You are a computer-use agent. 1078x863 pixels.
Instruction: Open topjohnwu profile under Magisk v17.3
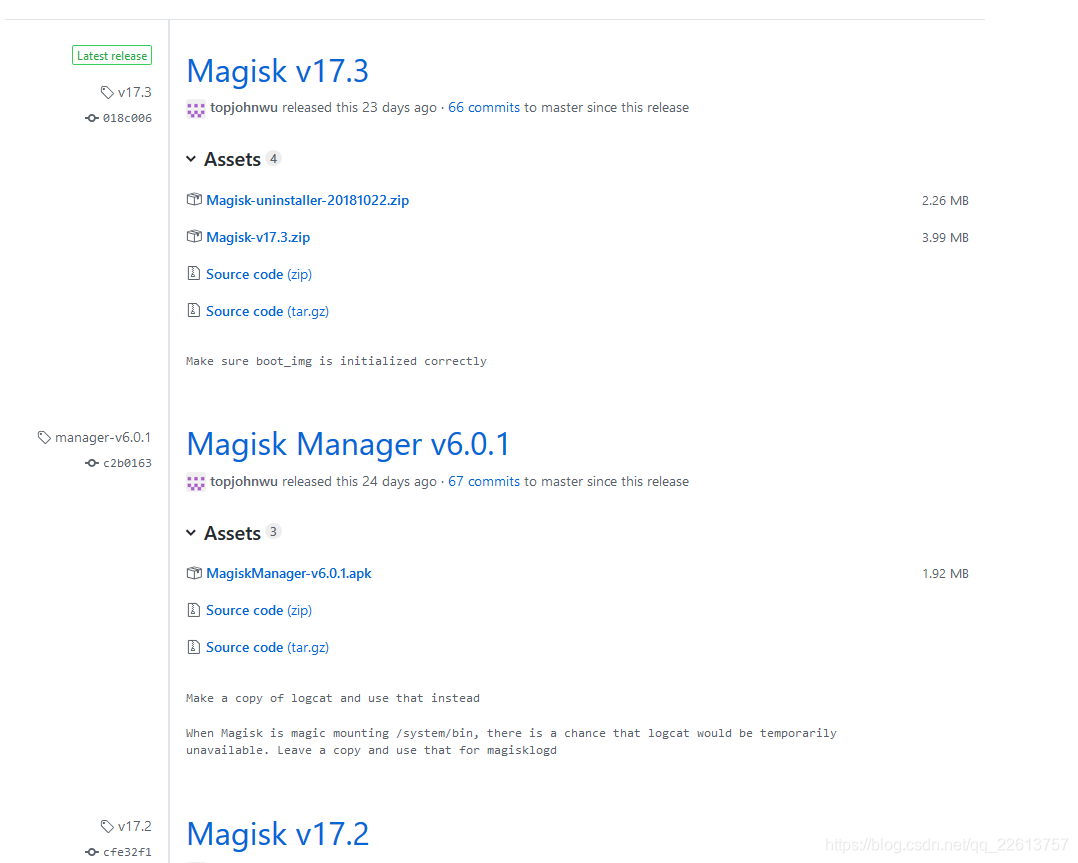244,108
